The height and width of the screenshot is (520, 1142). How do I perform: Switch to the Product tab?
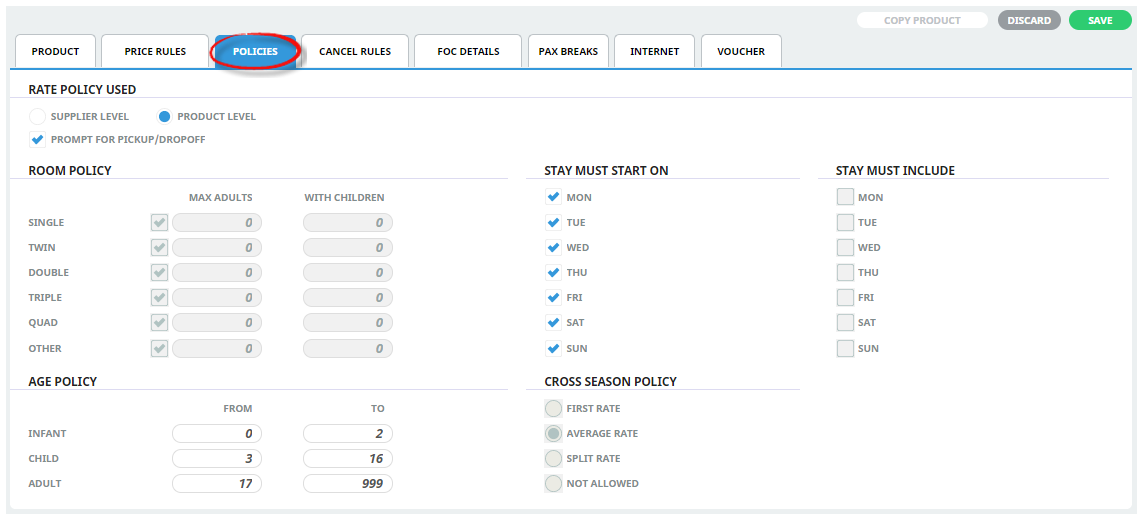click(x=55, y=52)
